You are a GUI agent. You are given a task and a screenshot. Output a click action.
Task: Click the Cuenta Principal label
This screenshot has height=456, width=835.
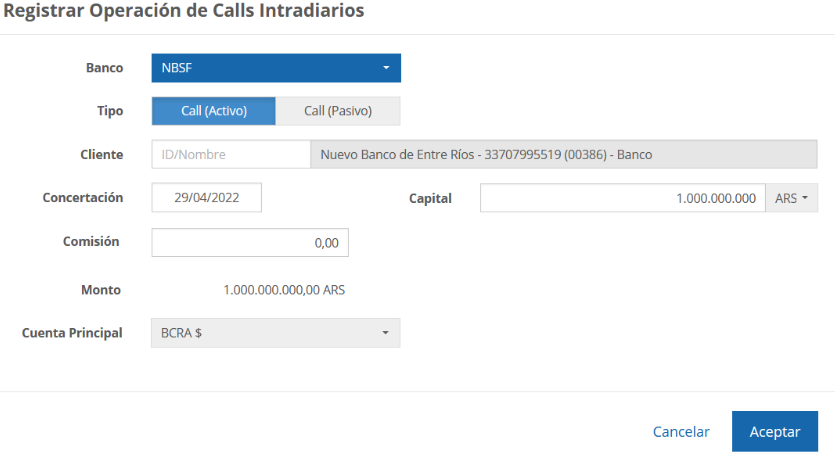click(72, 333)
